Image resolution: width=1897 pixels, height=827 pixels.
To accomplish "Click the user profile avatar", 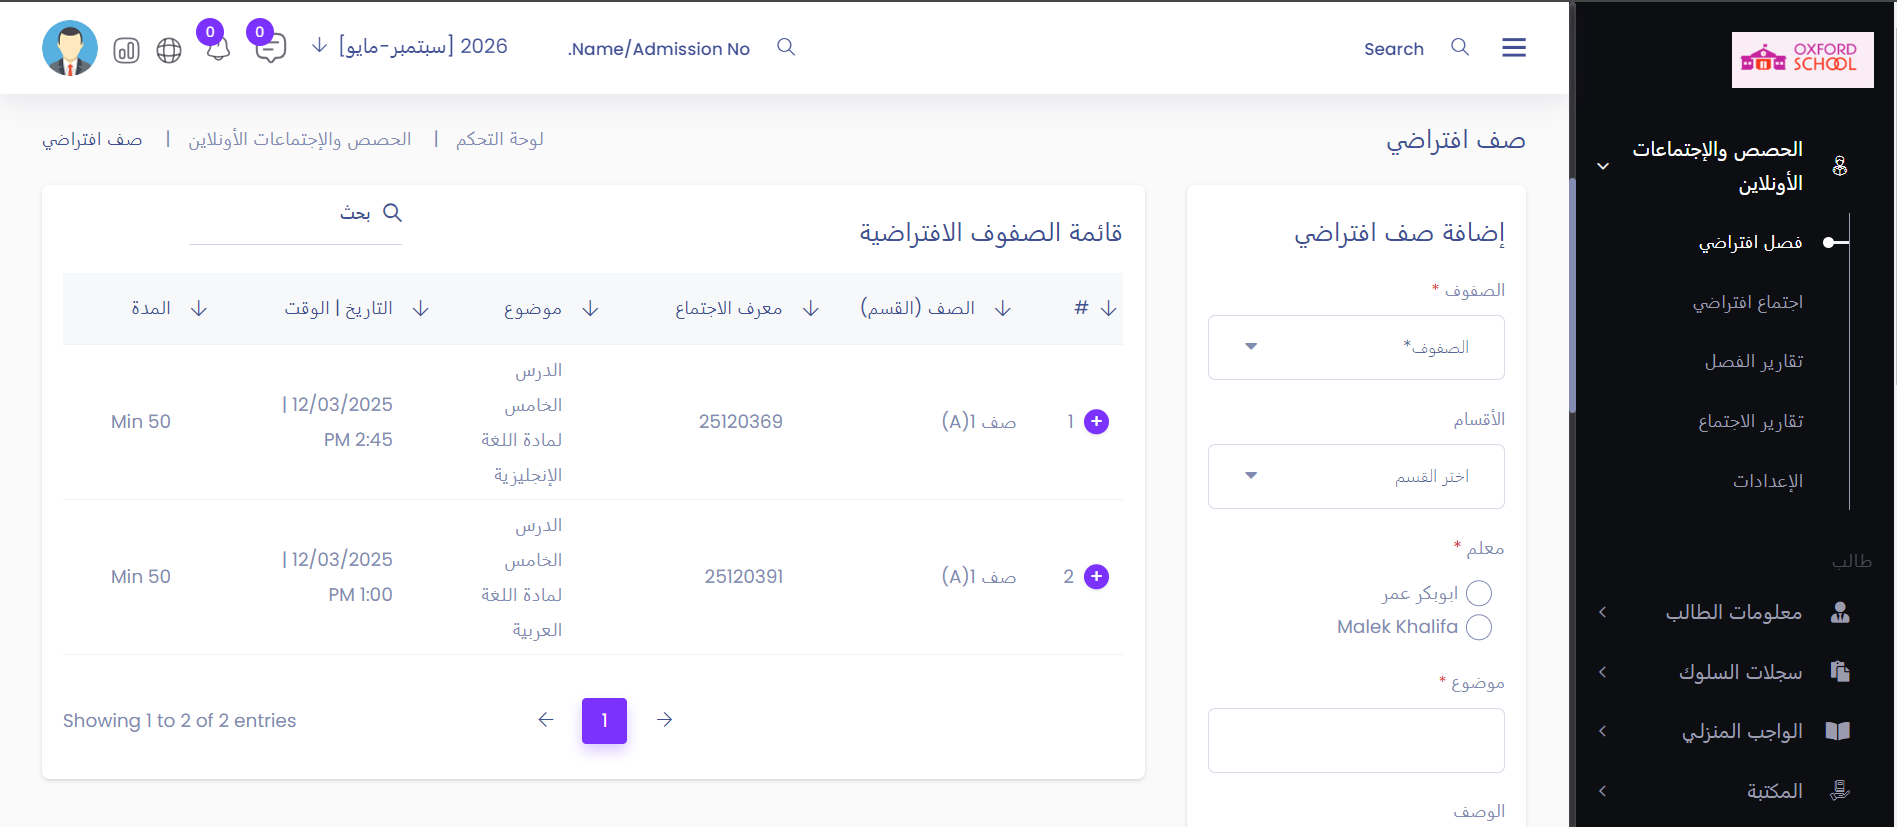I will pos(70,48).
